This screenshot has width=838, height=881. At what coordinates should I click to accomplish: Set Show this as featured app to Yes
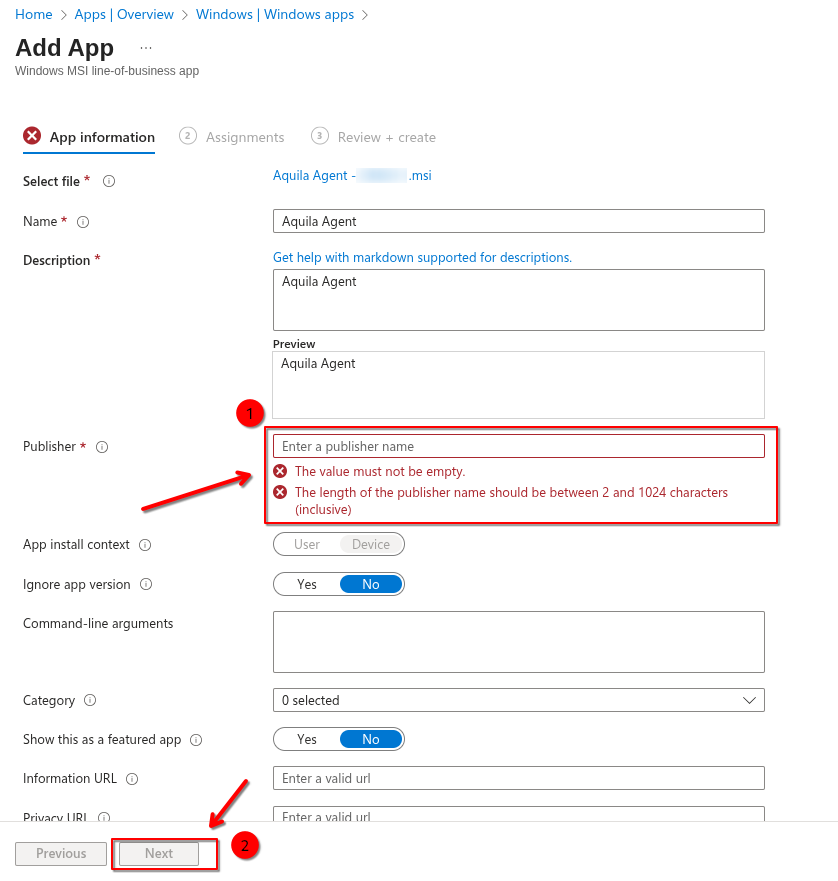tap(307, 739)
